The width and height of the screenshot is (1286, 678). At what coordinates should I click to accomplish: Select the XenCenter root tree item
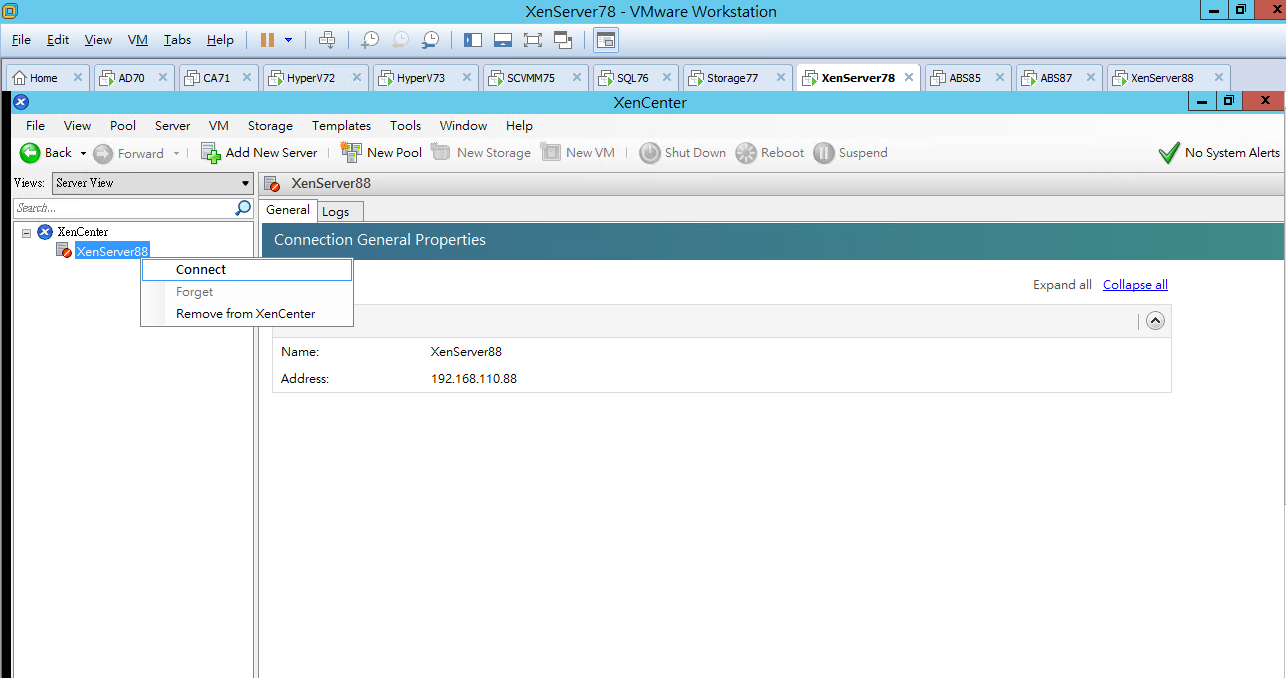pyautogui.click(x=83, y=232)
